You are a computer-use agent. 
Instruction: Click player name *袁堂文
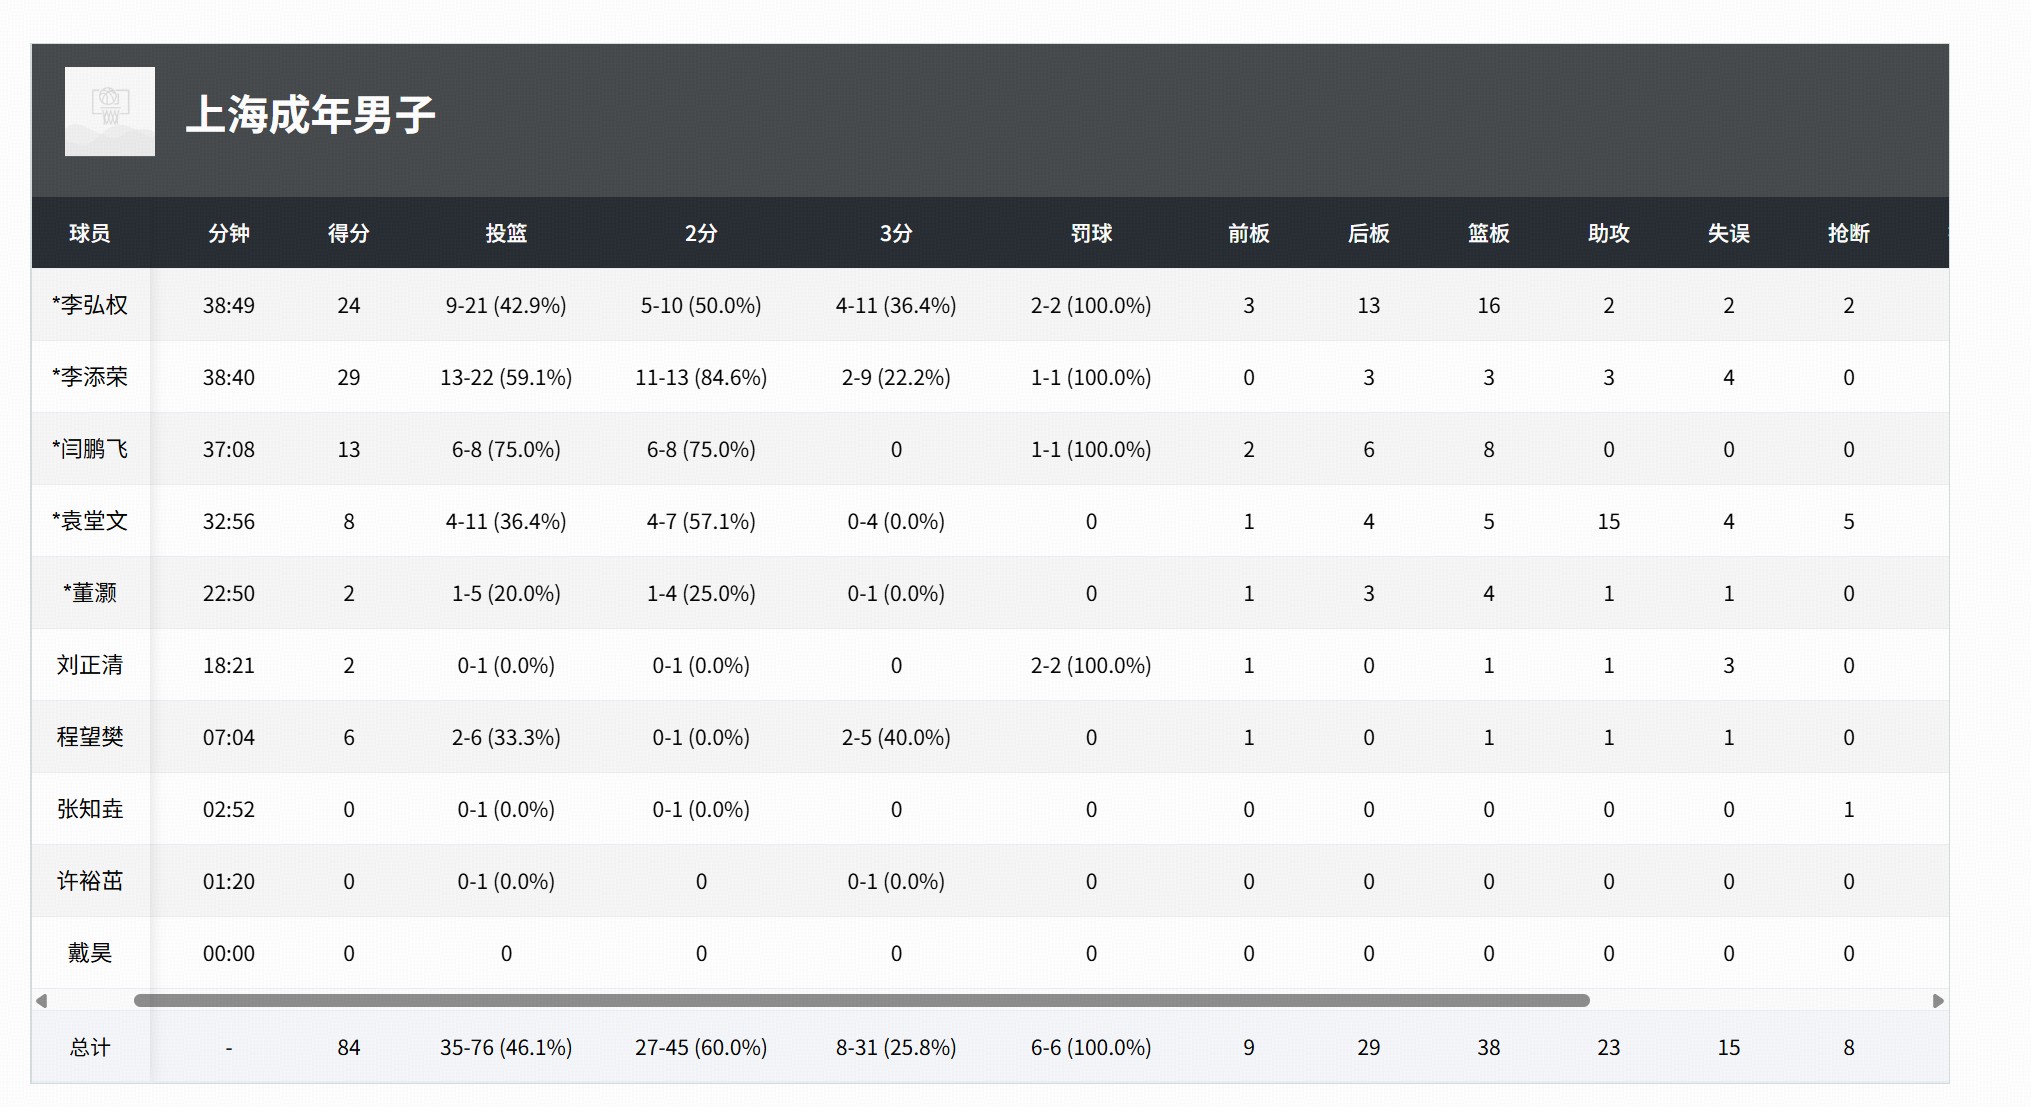coord(90,521)
